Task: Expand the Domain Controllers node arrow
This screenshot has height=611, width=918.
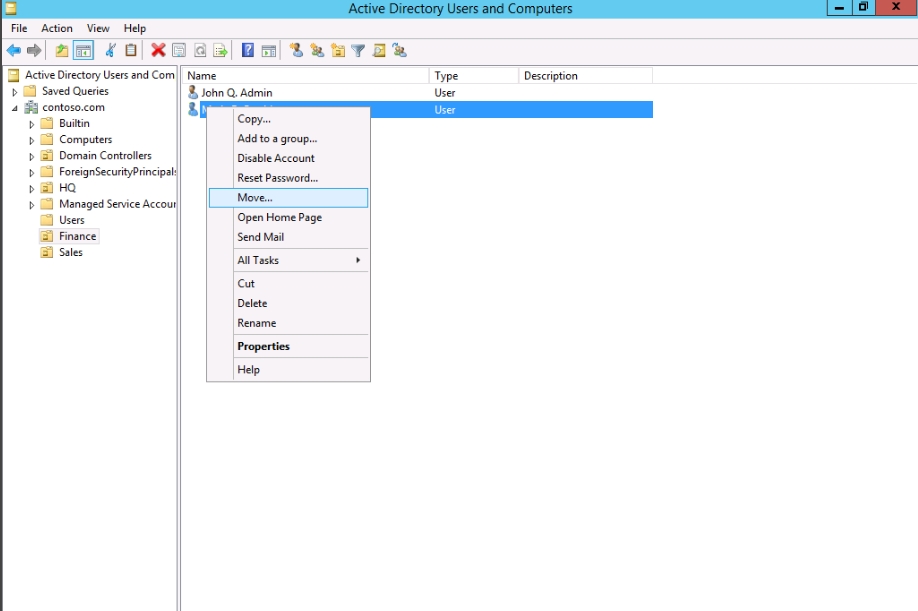Action: [x=32, y=156]
